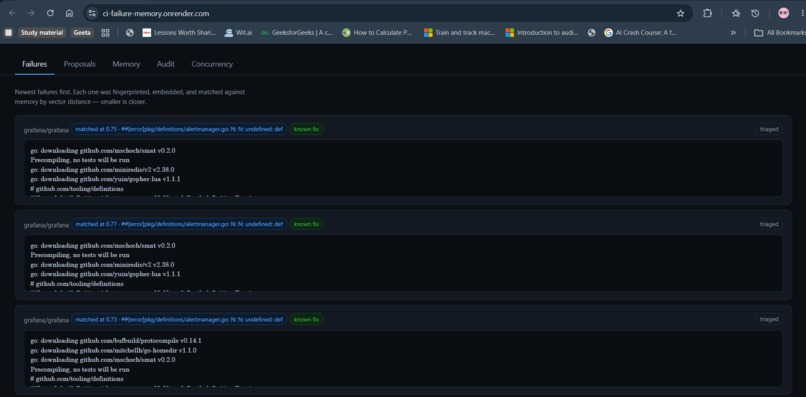Click 'known fix' tag on 0.77 match card

306,224
